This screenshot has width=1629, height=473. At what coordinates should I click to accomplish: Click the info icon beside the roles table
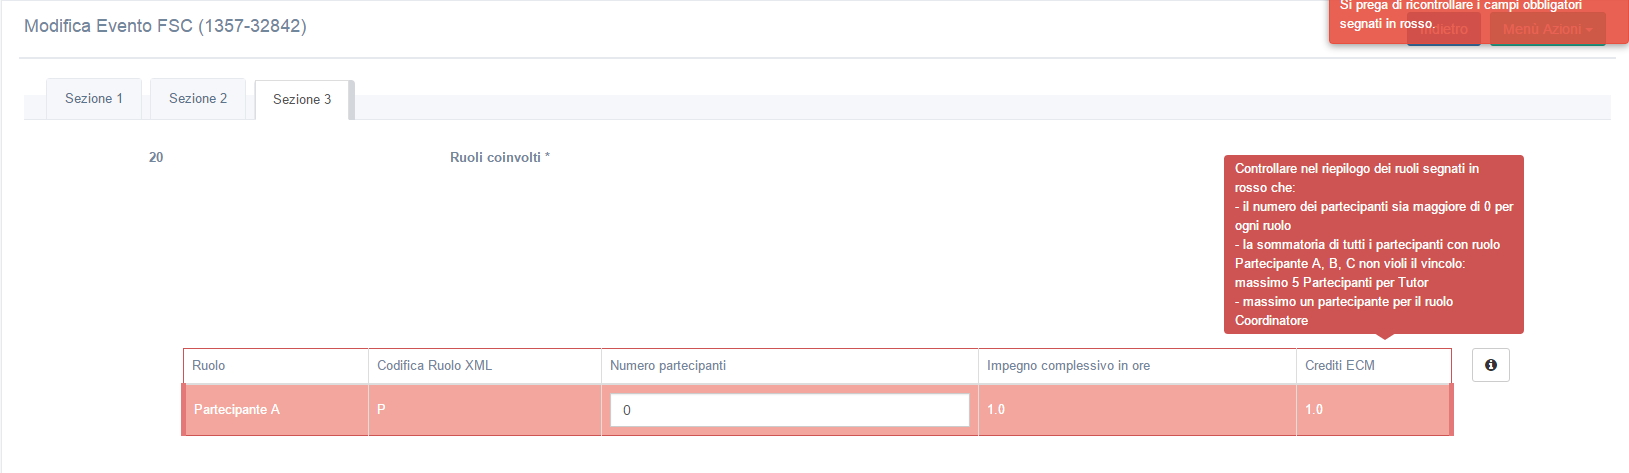click(1490, 365)
